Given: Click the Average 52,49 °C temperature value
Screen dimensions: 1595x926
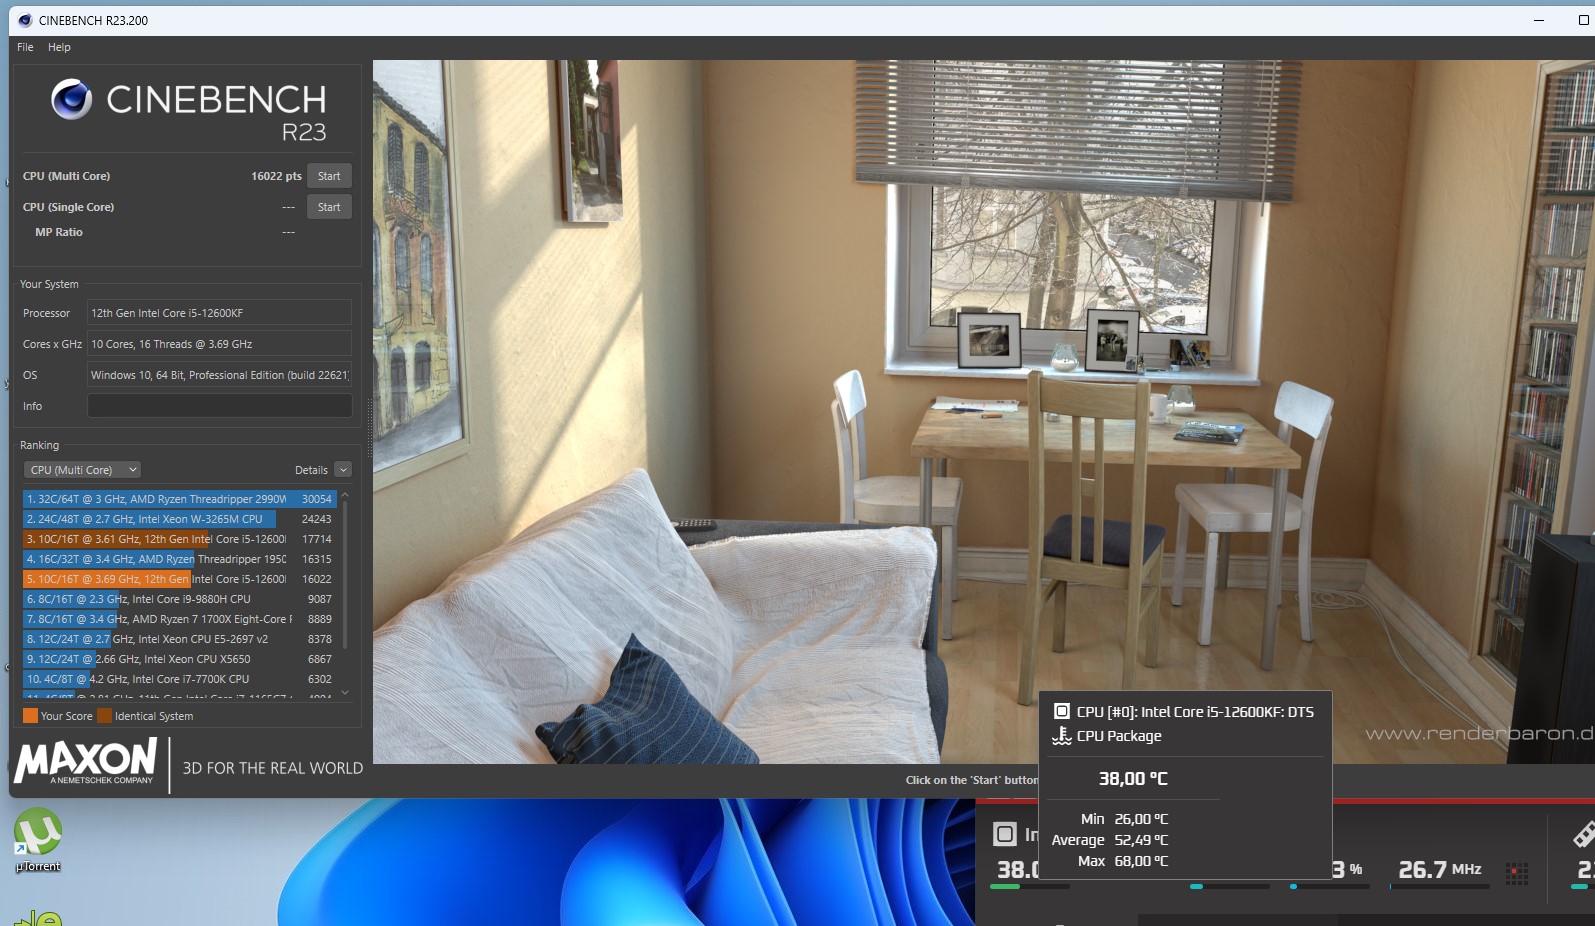Looking at the screenshot, I should [x=1141, y=840].
